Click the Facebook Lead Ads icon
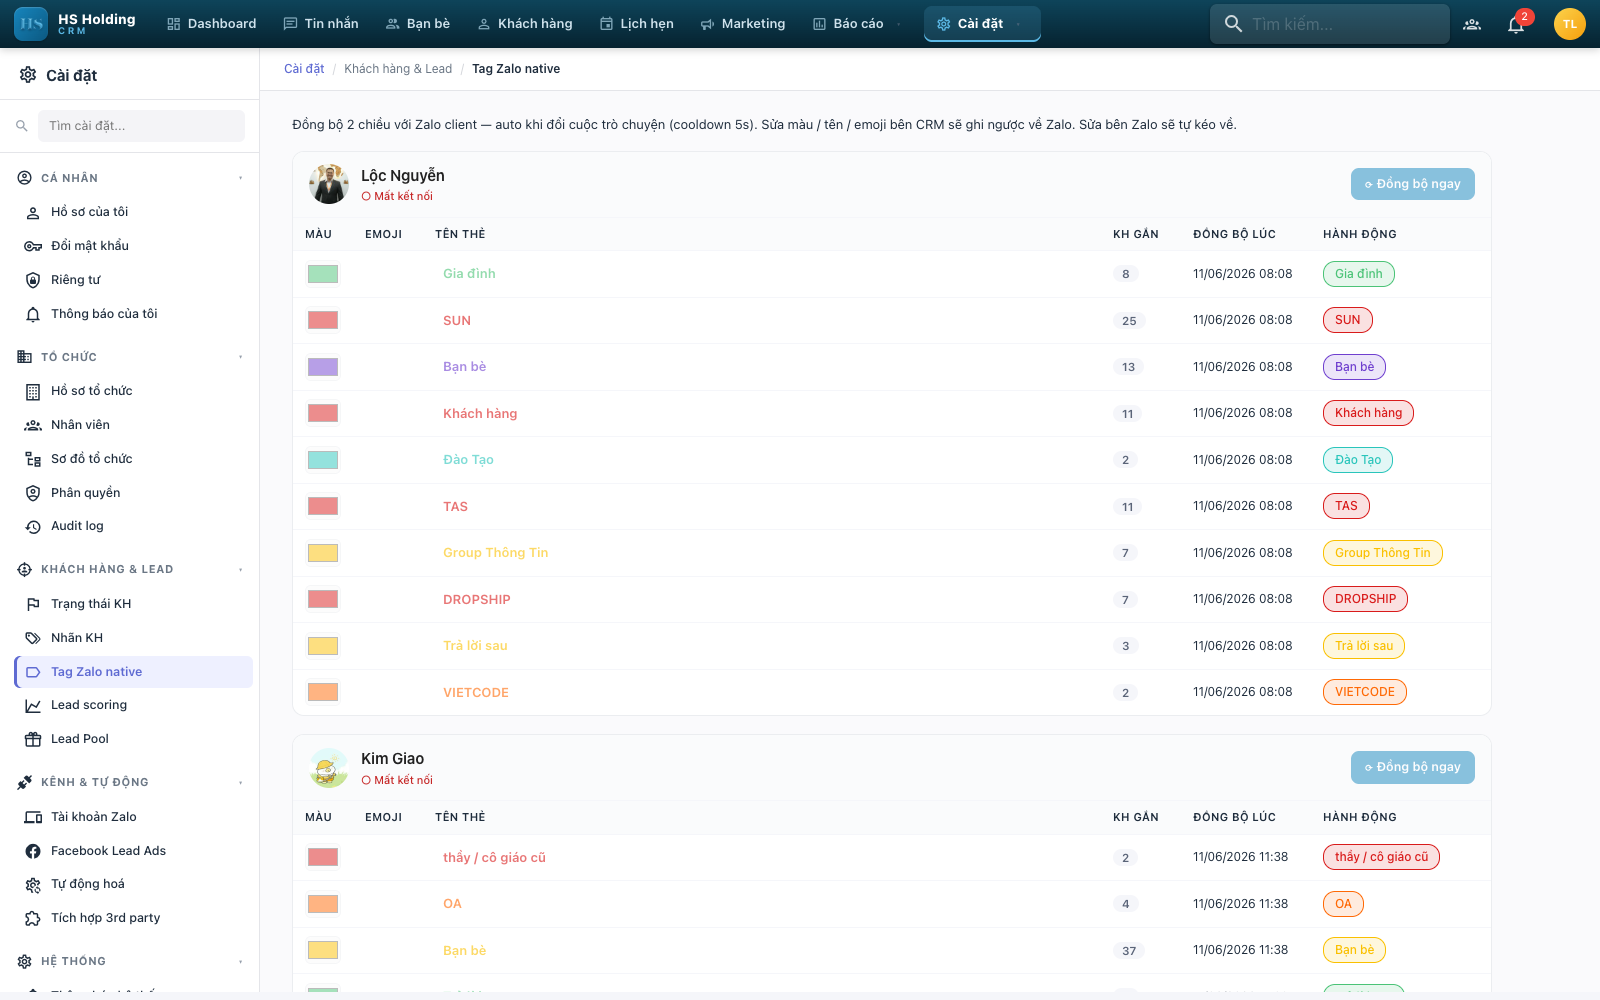The width and height of the screenshot is (1600, 1000). 33,851
